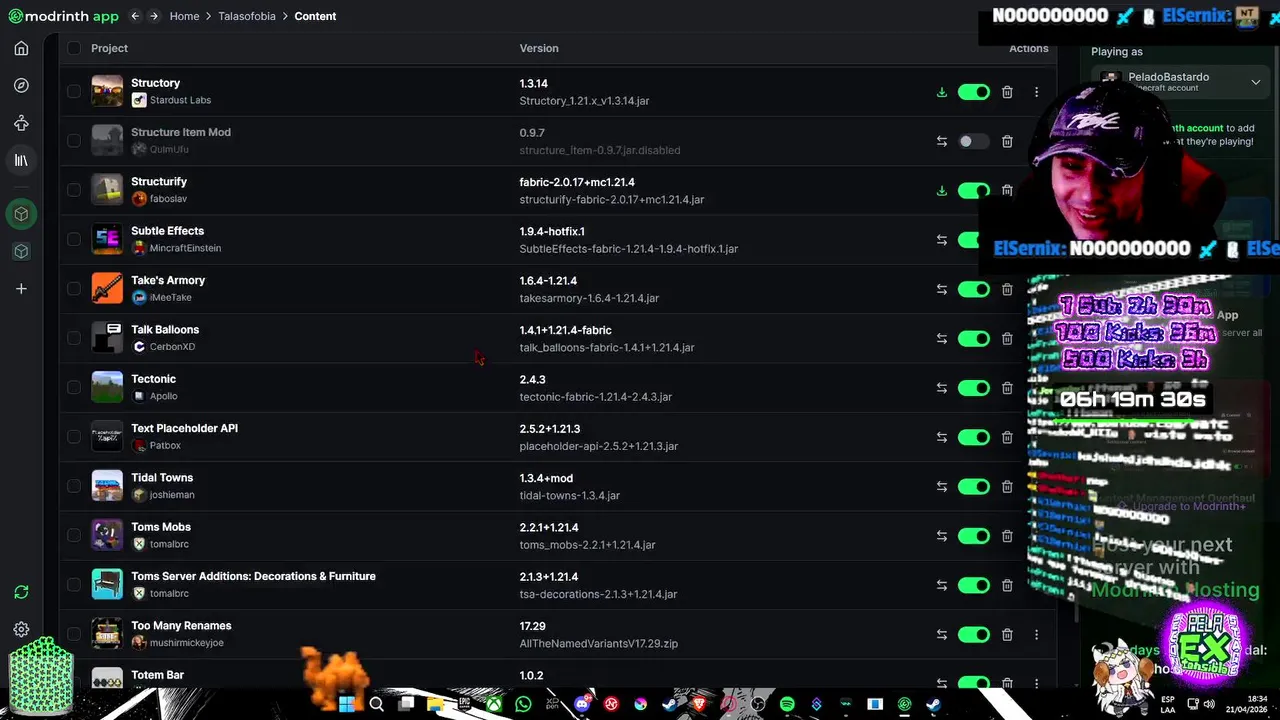Open the Home icon in left sidebar
1280x720 pixels.
(x=21, y=48)
